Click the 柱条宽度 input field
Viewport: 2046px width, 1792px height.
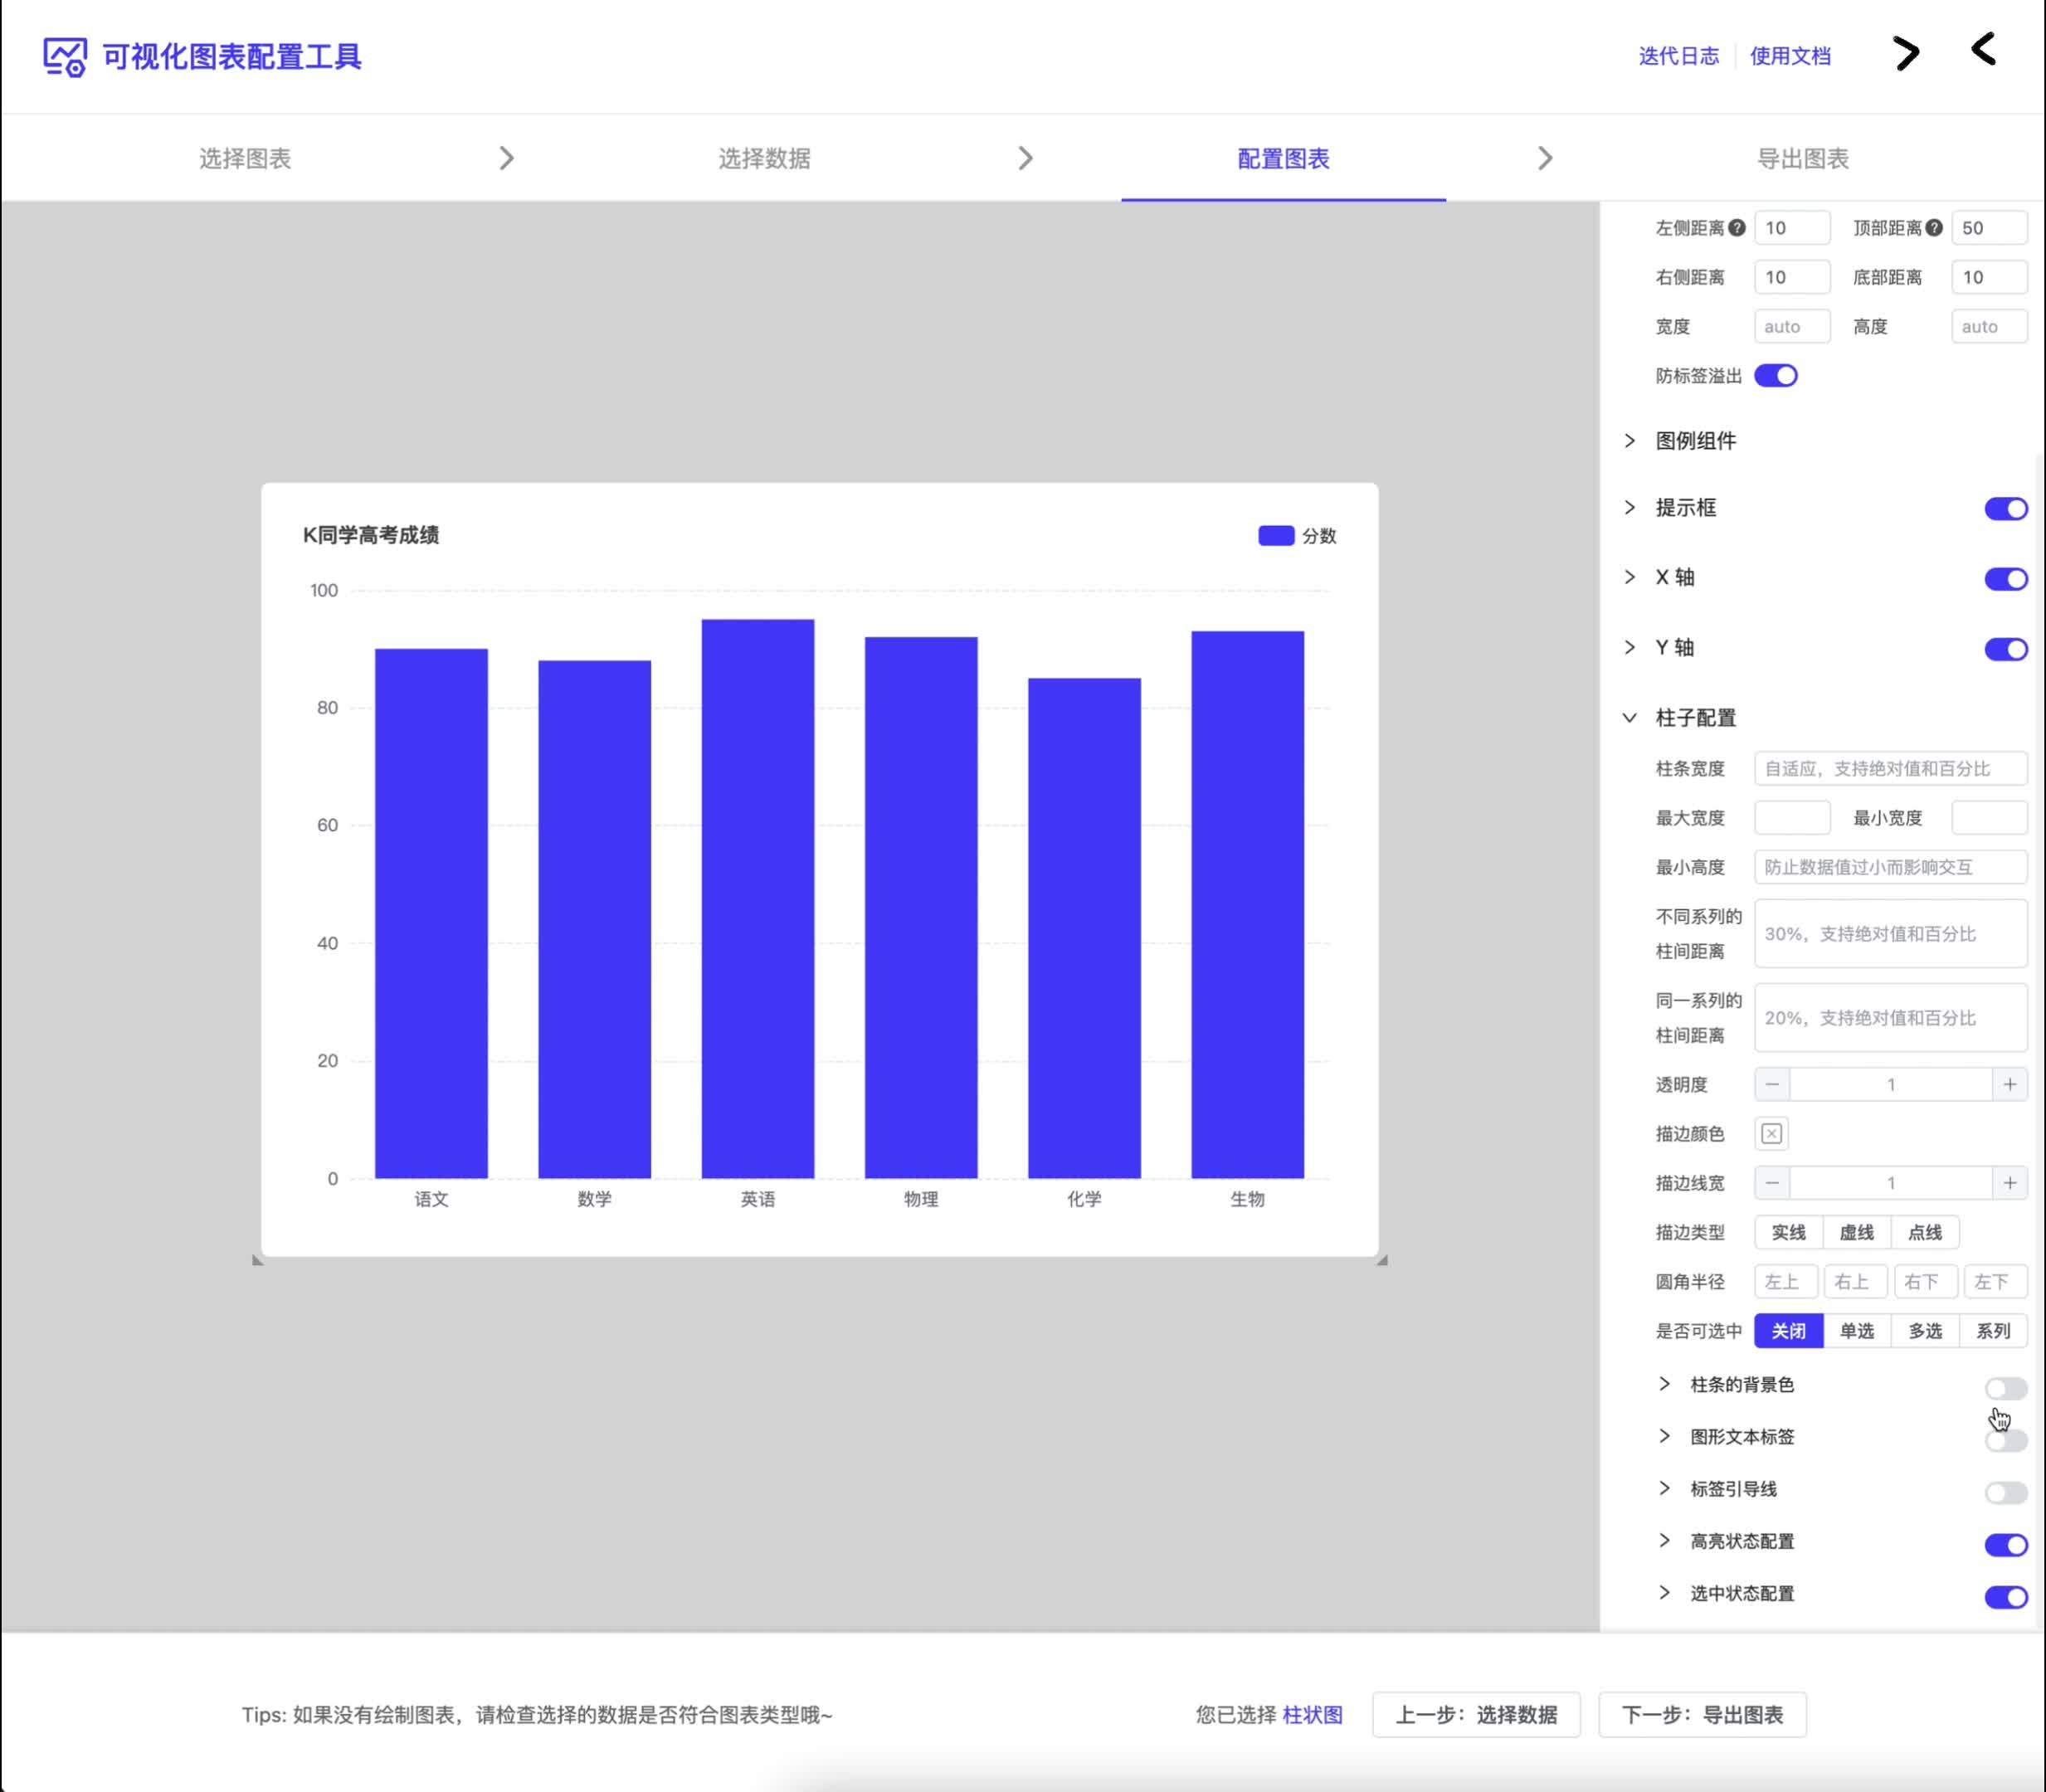click(x=1891, y=768)
